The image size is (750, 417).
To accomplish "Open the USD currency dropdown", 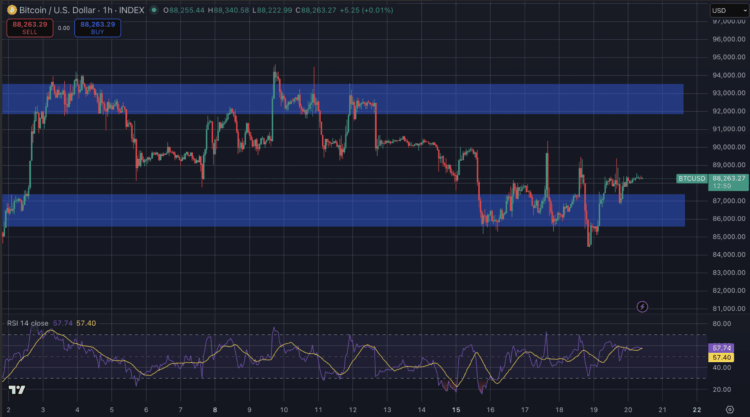I will point(729,11).
